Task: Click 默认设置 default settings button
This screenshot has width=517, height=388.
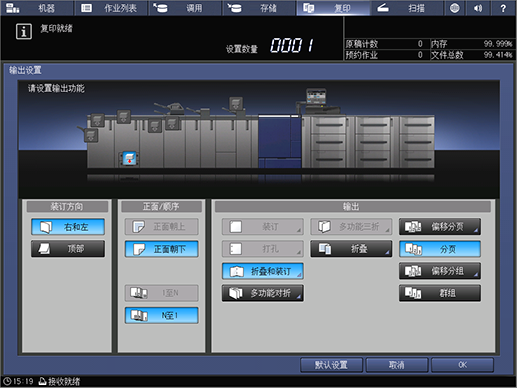Action: point(331,365)
